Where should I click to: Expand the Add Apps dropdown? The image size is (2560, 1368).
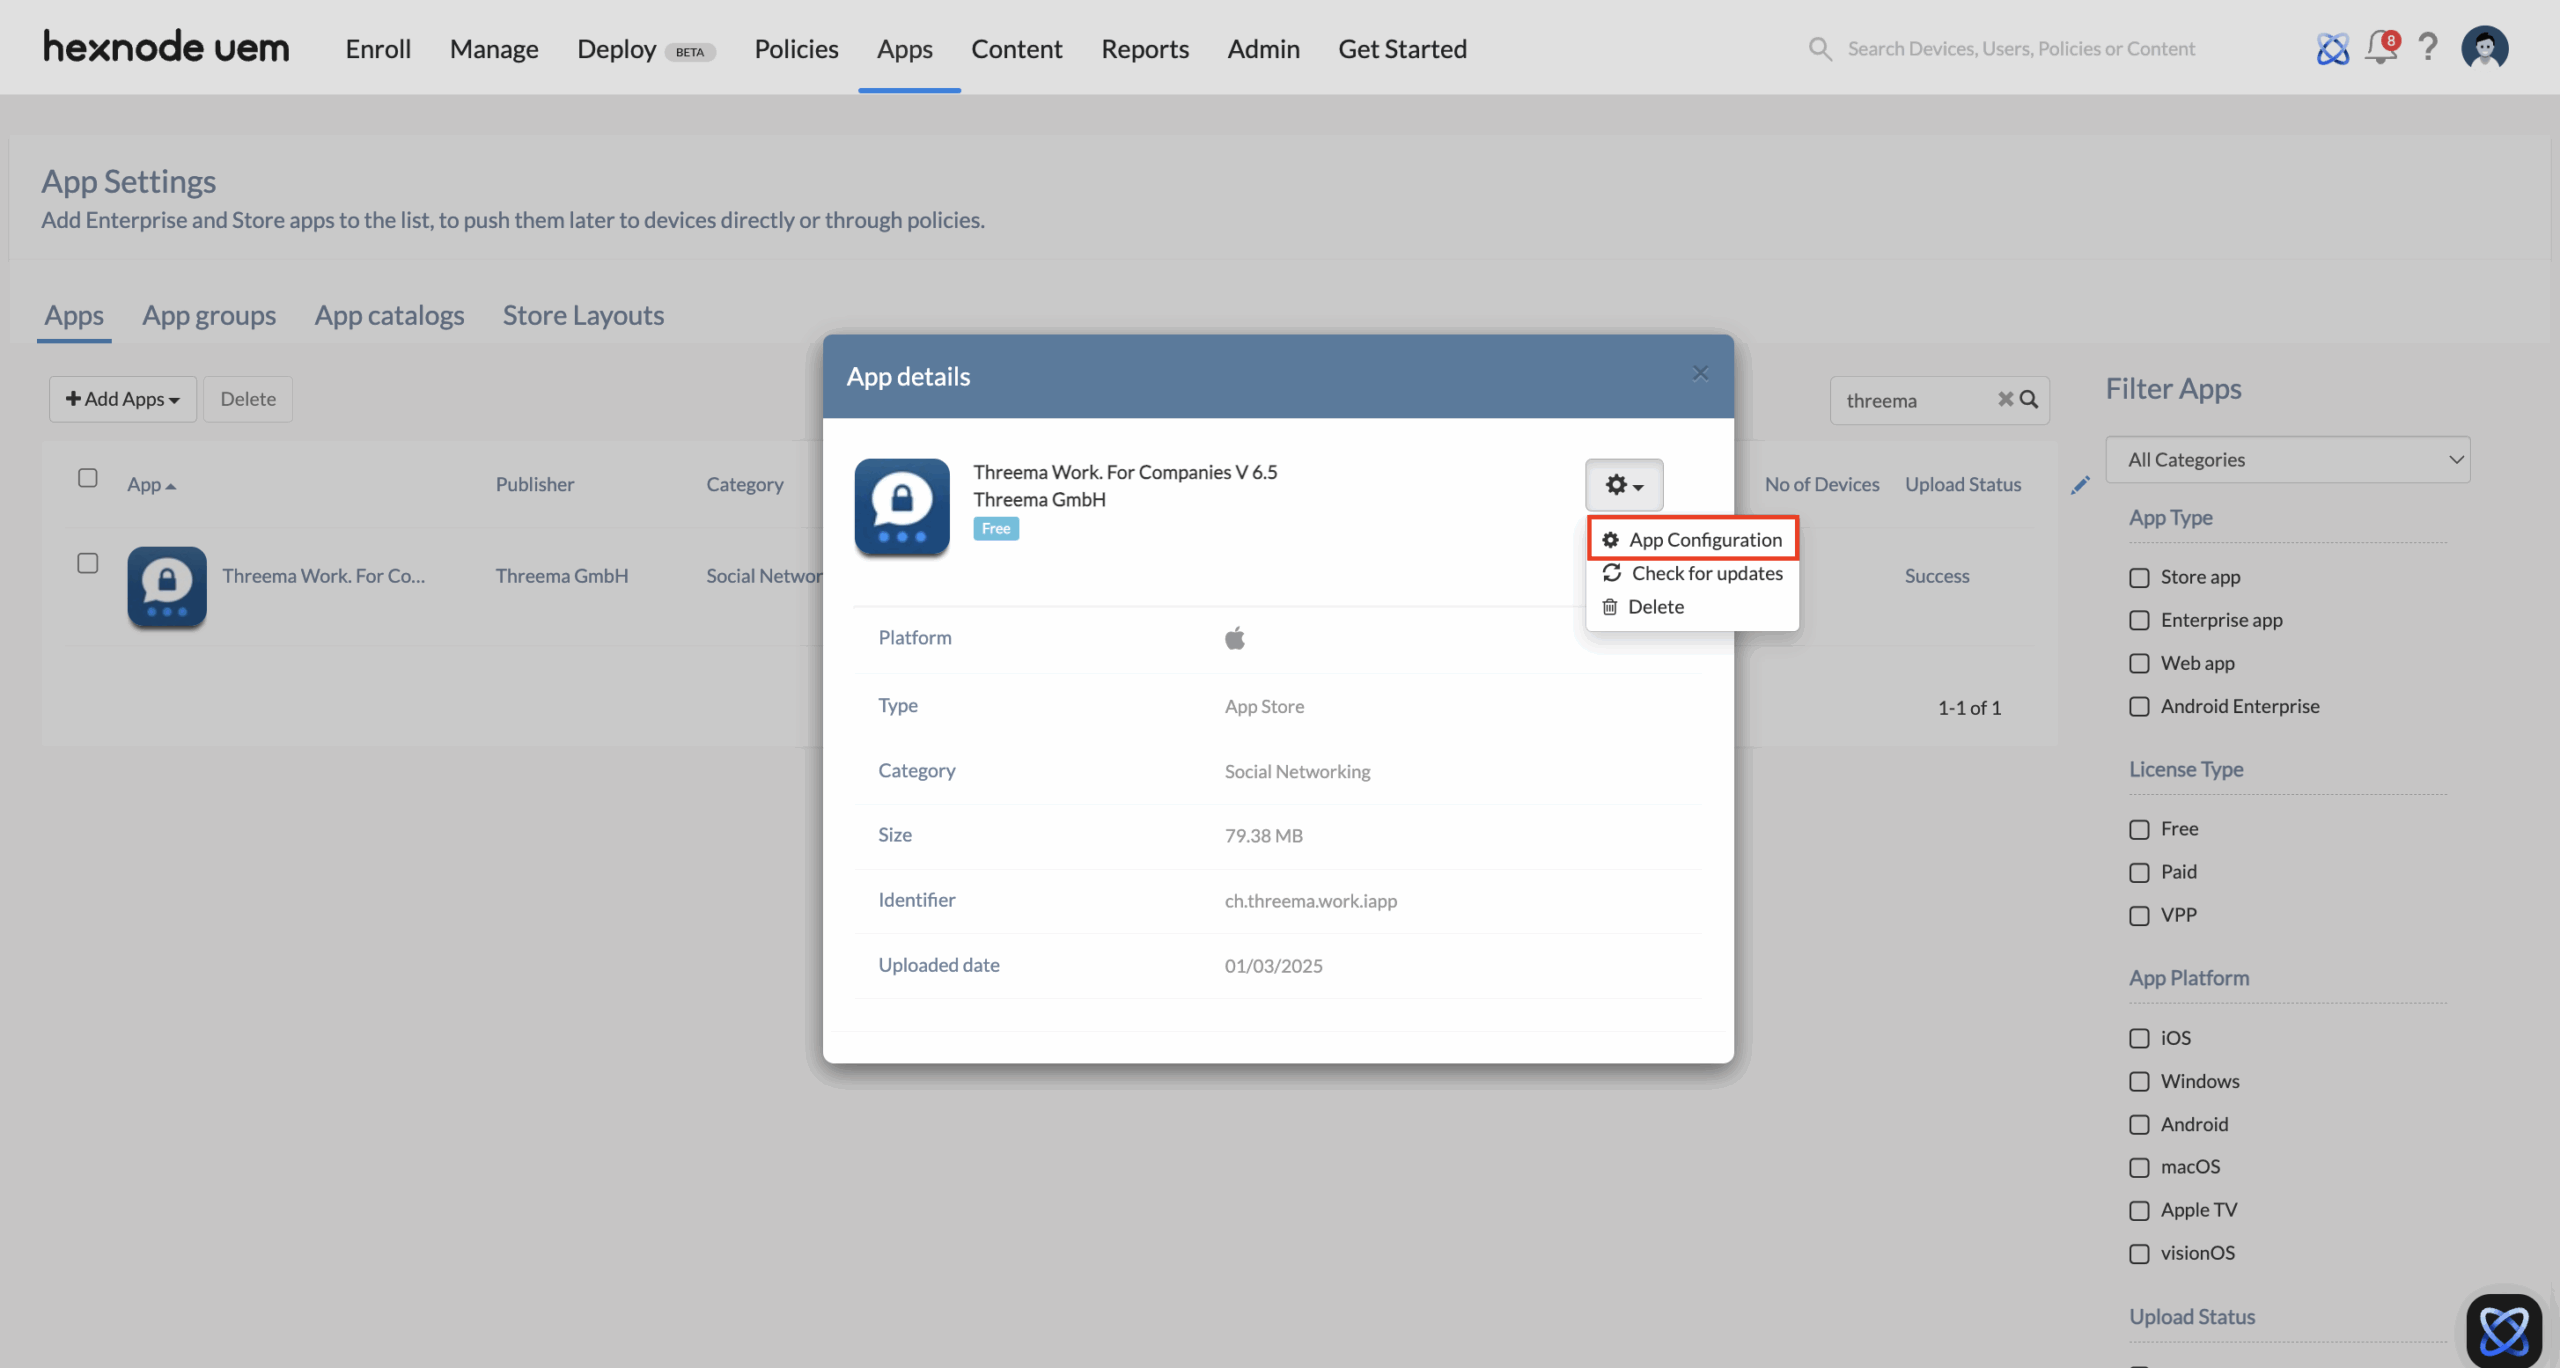coord(123,399)
